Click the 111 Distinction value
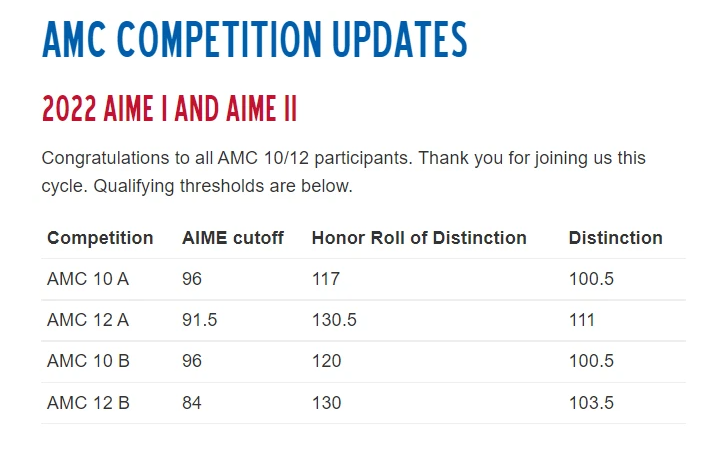The height and width of the screenshot is (452, 706). click(582, 320)
